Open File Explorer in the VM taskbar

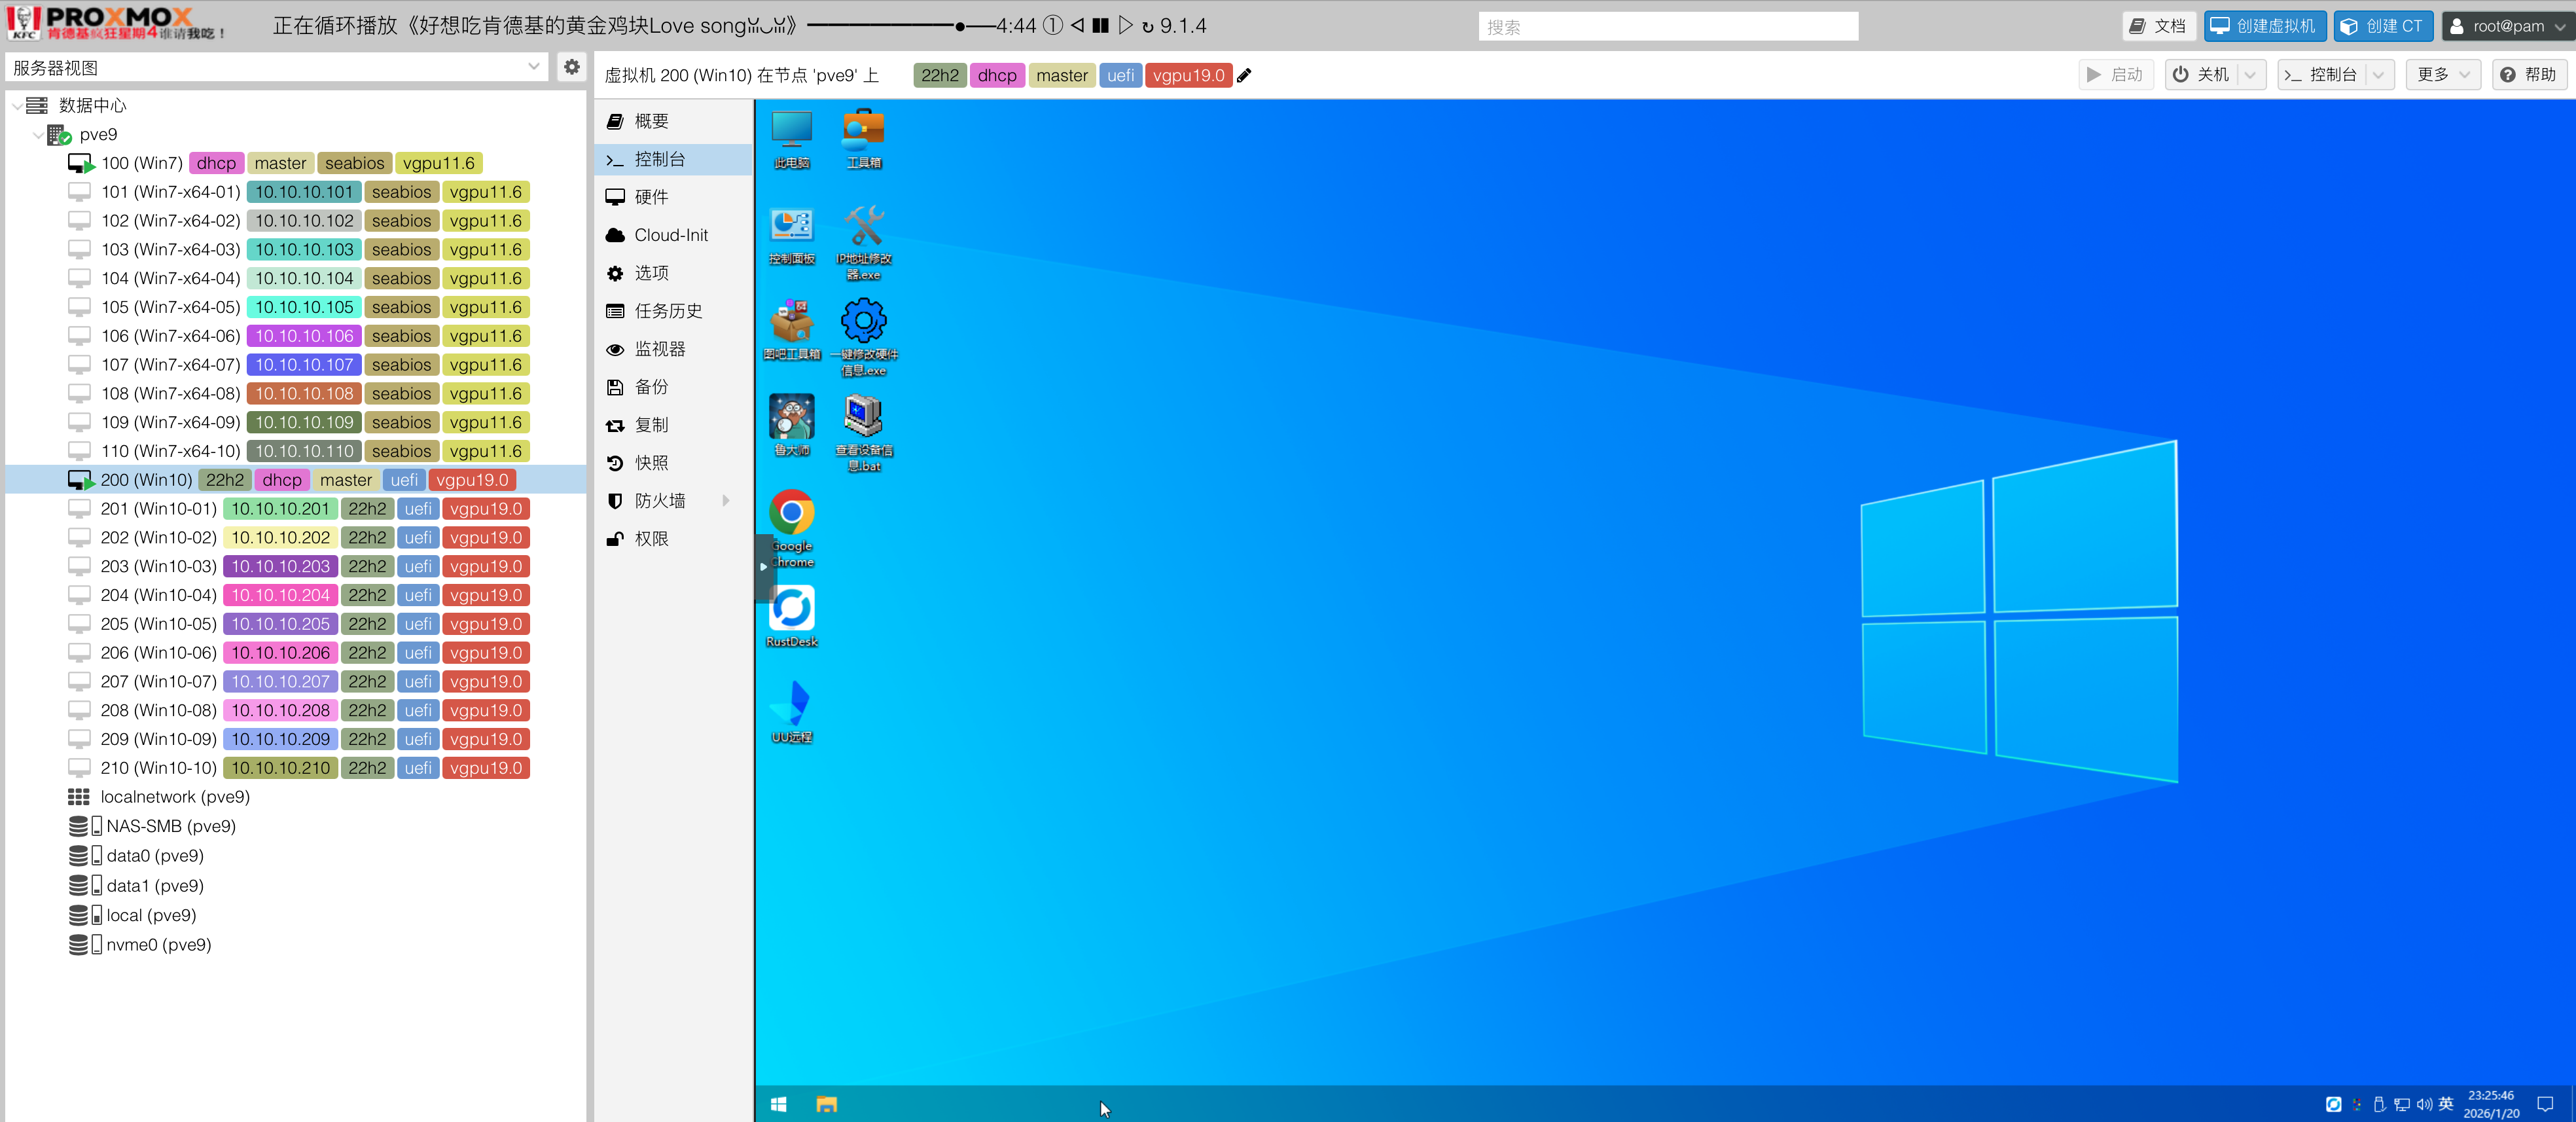tap(826, 1104)
